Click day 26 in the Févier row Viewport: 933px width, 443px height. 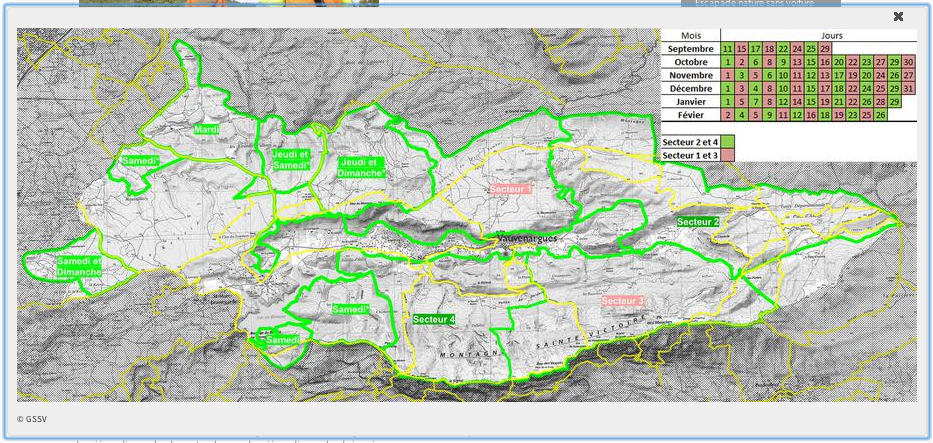pyautogui.click(x=881, y=115)
